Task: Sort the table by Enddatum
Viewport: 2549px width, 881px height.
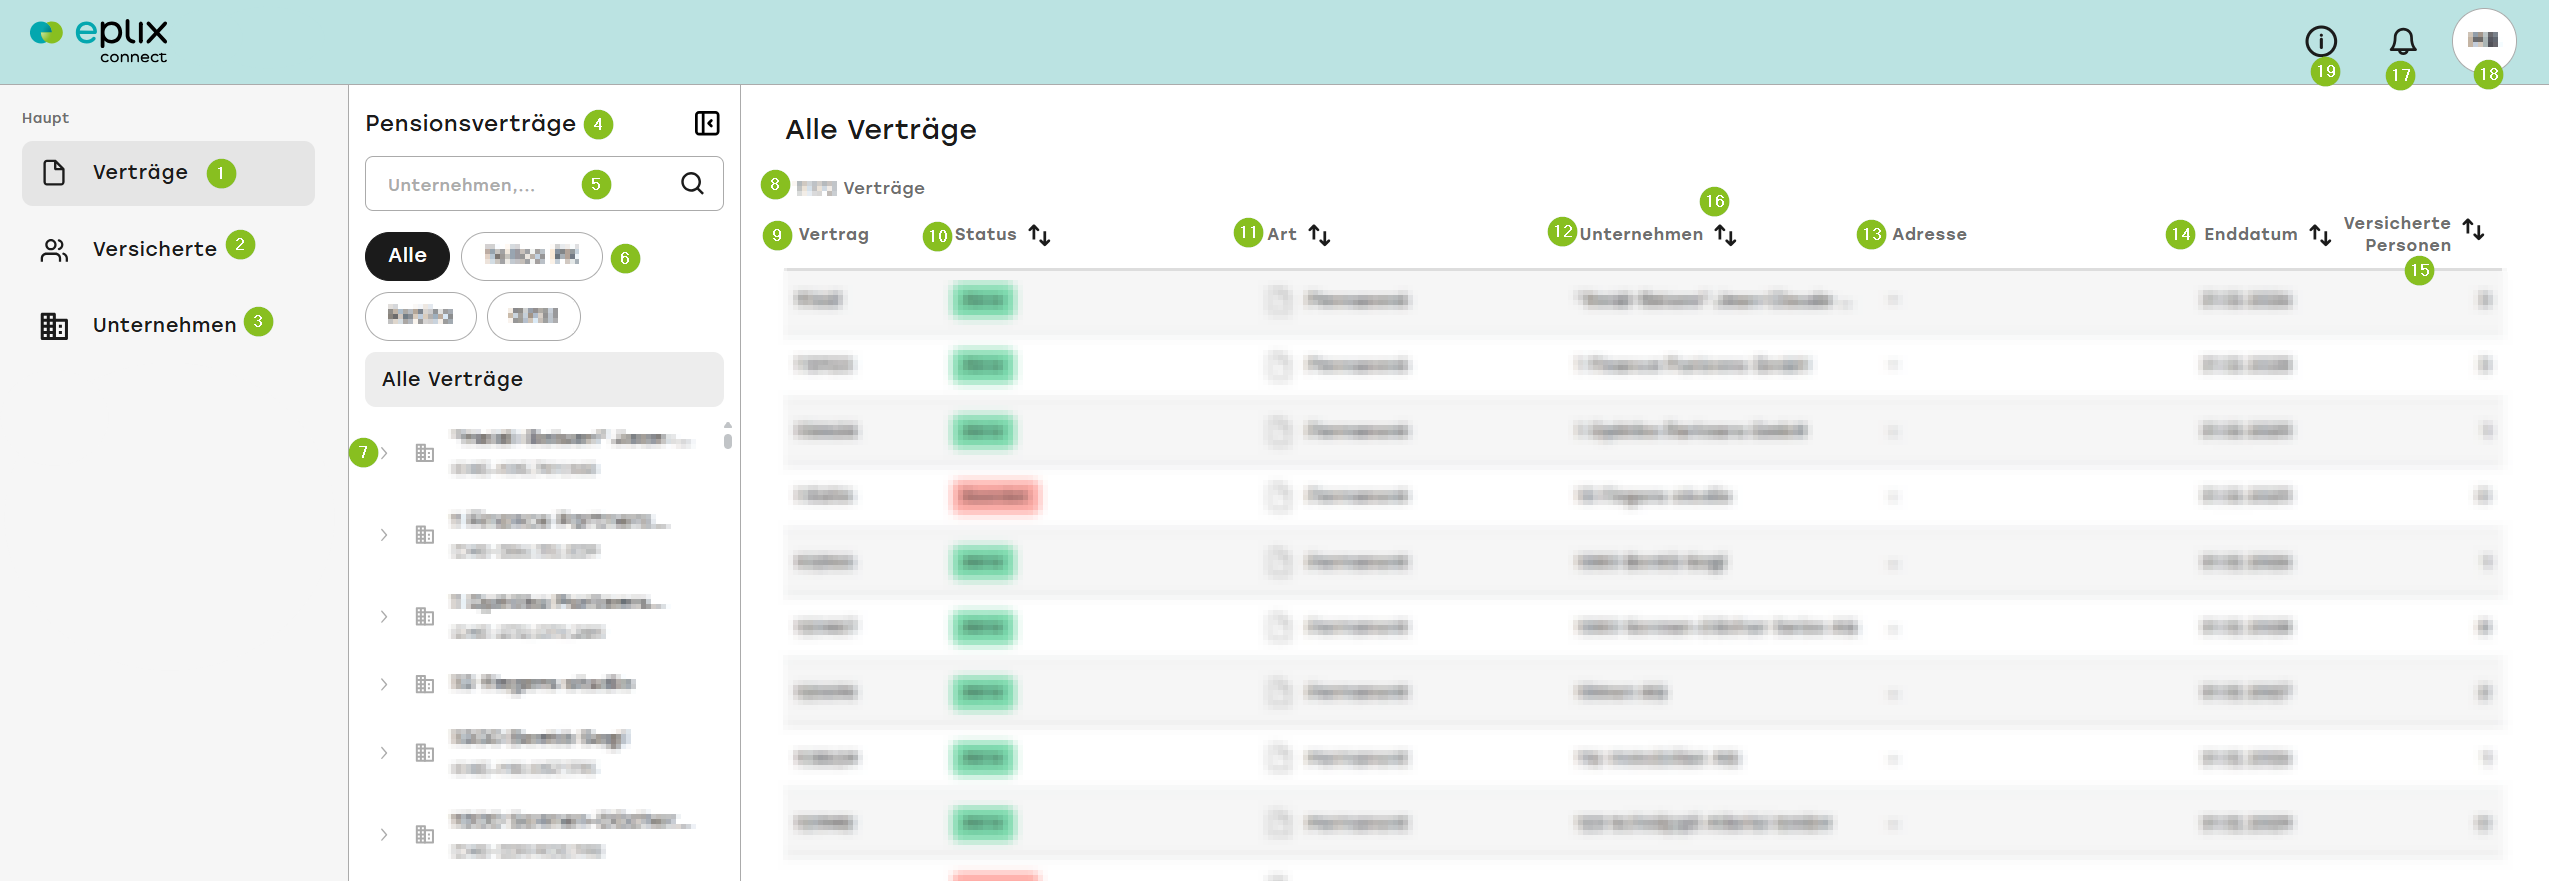Action: click(x=2320, y=235)
